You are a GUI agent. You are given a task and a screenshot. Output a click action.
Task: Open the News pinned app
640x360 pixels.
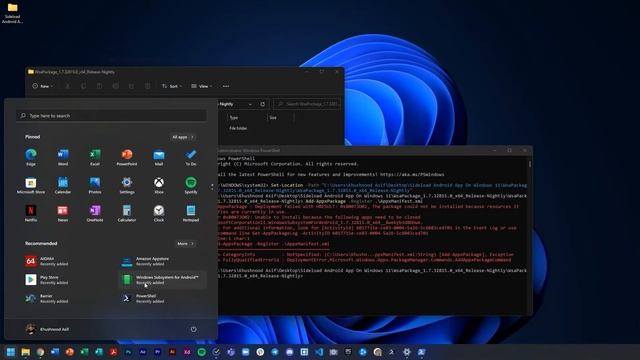pyautogui.click(x=63, y=213)
